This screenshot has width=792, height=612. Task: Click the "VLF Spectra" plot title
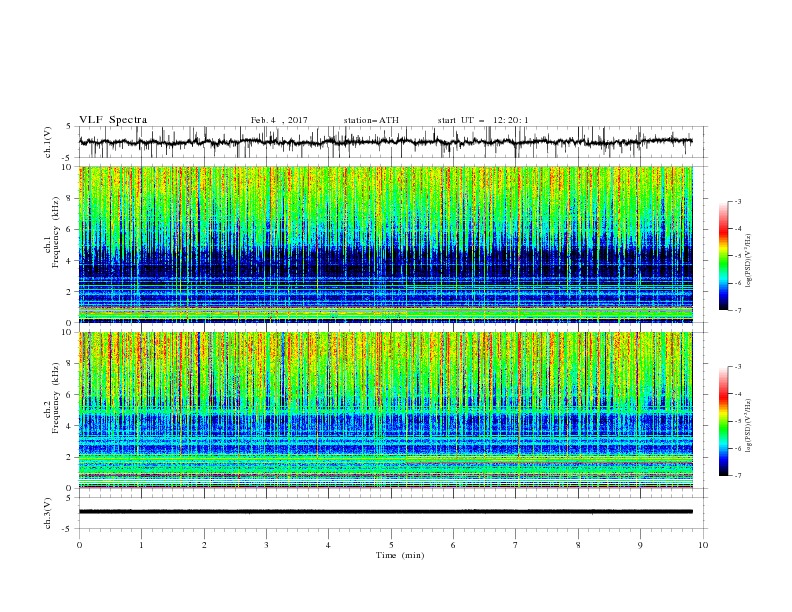coord(113,120)
